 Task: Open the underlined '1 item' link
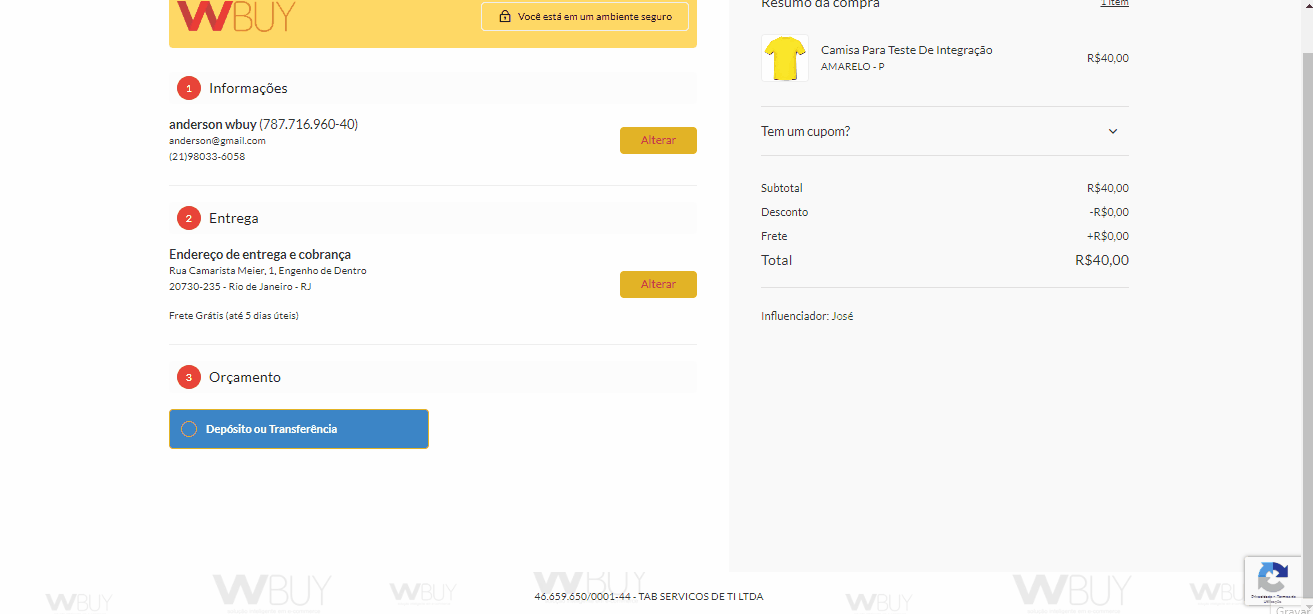point(1114,4)
